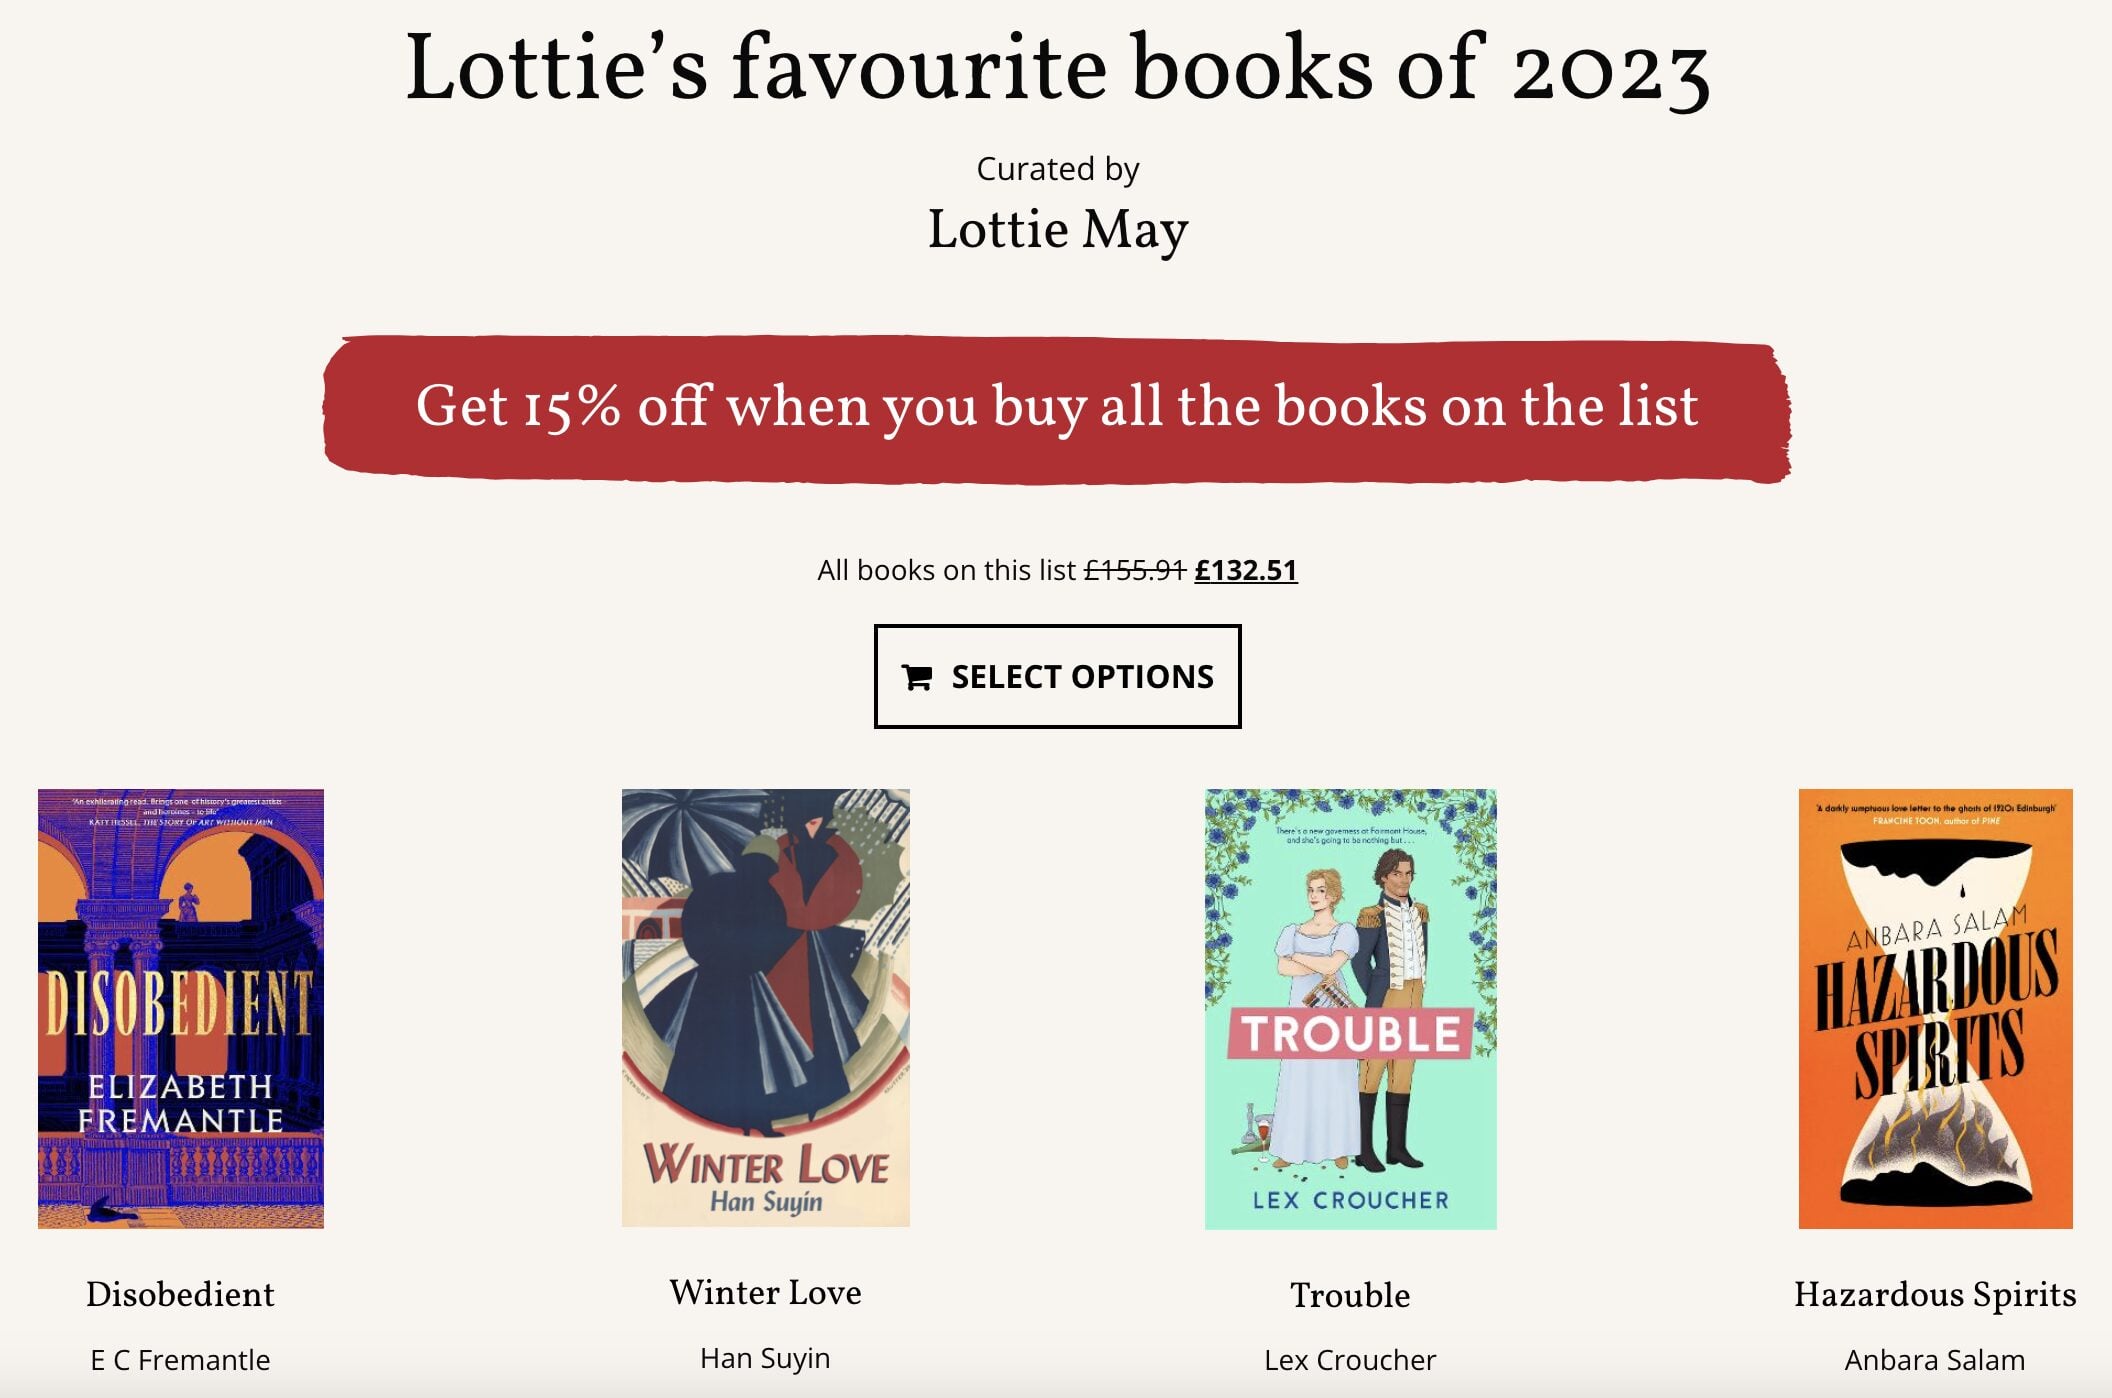This screenshot has height=1398, width=2112.
Task: Open author Lex Croucher
Action: [x=1350, y=1360]
